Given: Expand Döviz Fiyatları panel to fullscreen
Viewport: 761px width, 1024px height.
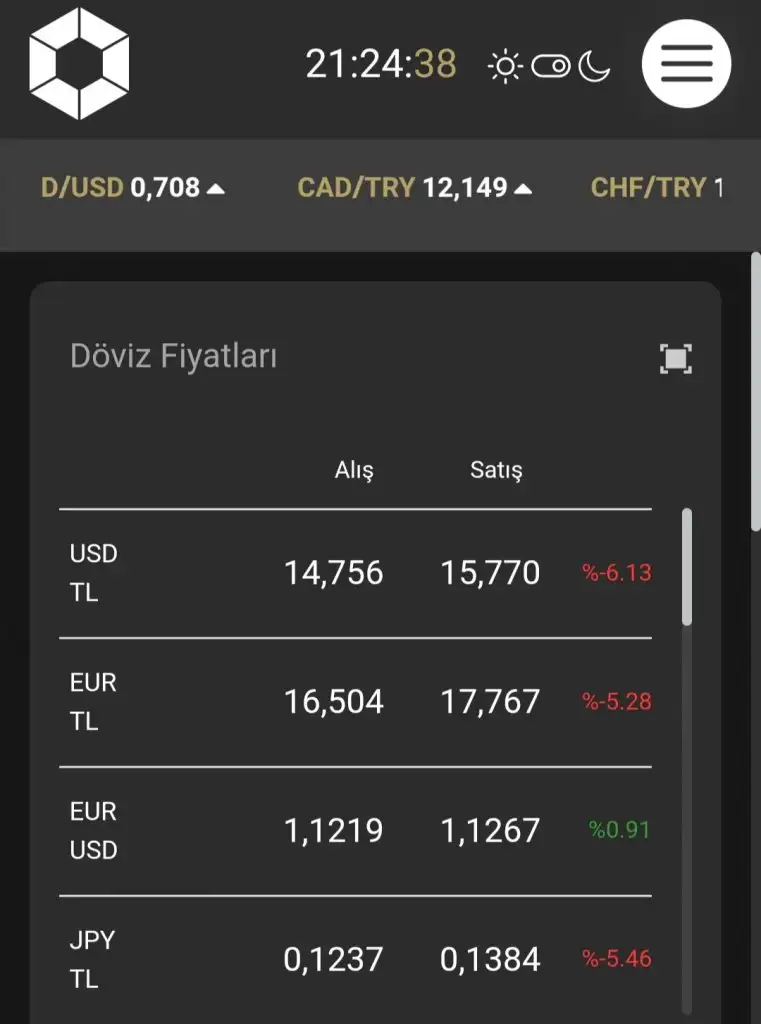Looking at the screenshot, I should (676, 359).
